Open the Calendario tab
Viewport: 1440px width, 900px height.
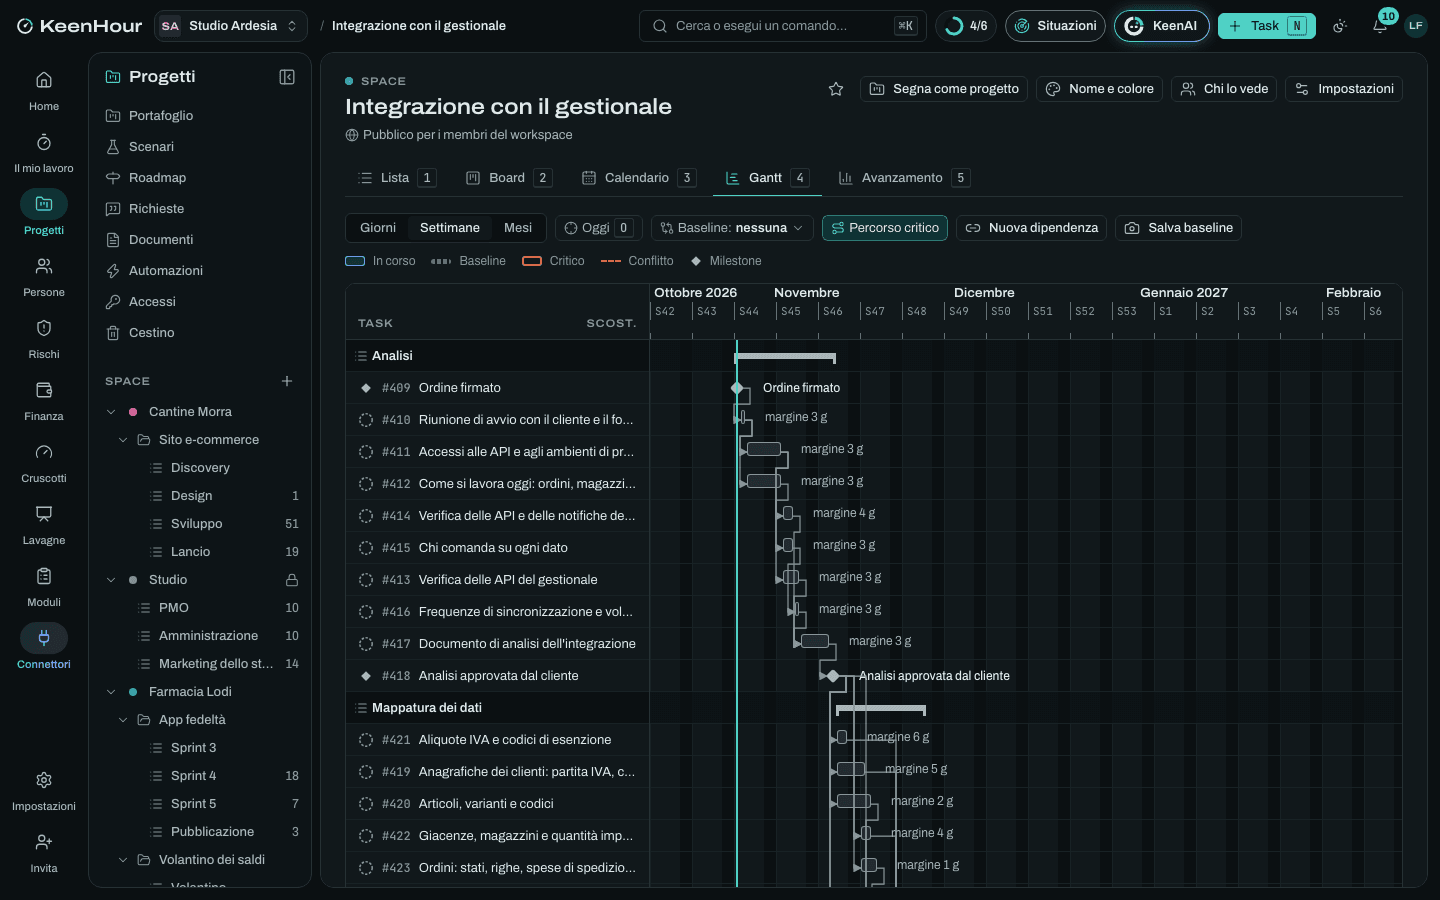point(638,178)
